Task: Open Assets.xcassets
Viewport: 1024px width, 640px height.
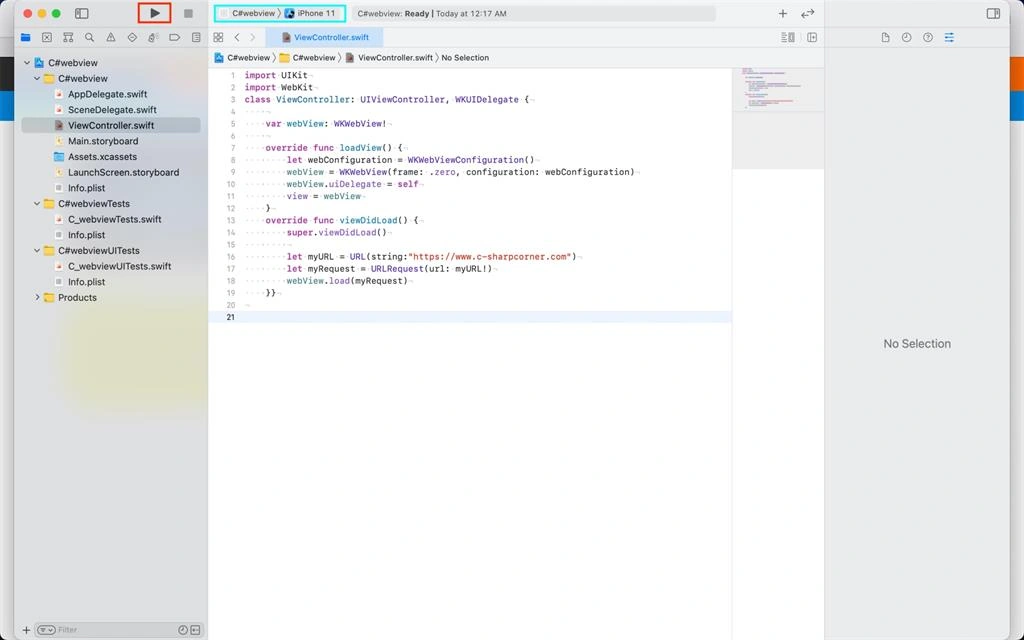Action: pos(103,157)
